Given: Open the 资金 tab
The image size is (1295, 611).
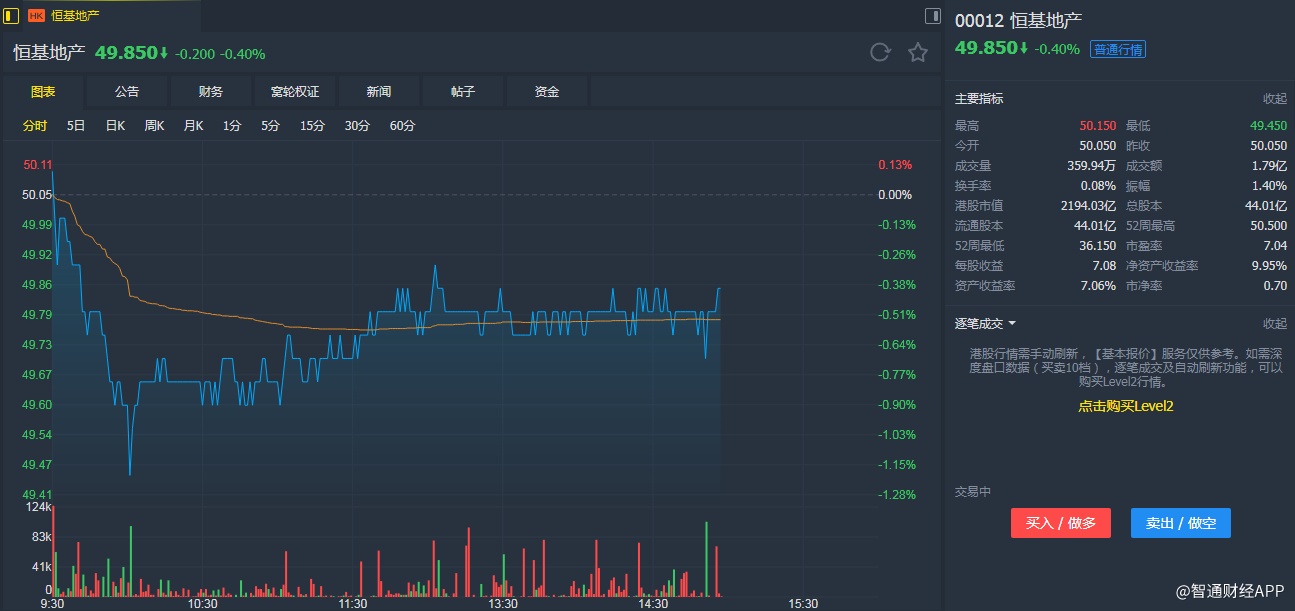Looking at the screenshot, I should click(547, 92).
